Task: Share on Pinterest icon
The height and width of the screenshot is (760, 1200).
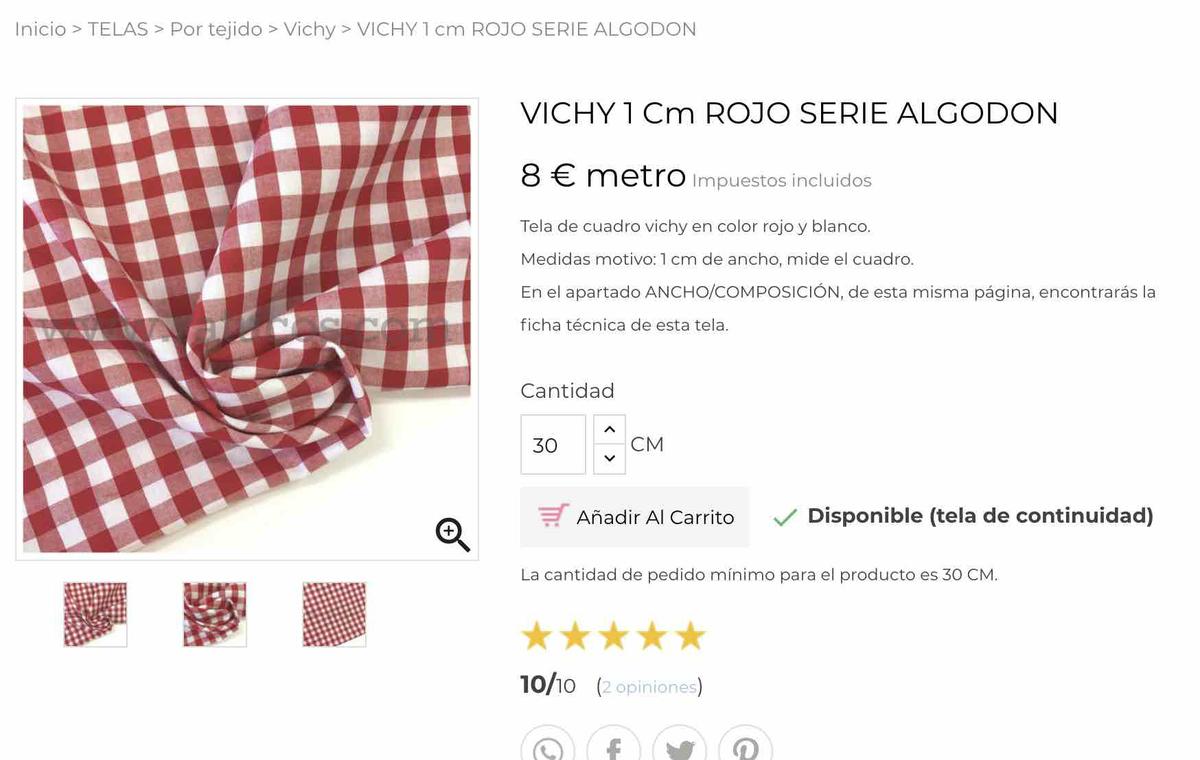Action: 745,748
